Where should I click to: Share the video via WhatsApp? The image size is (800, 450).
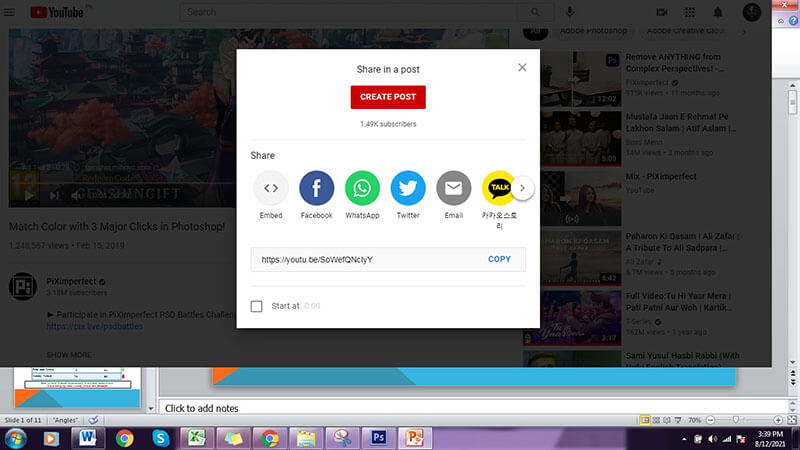(x=362, y=188)
